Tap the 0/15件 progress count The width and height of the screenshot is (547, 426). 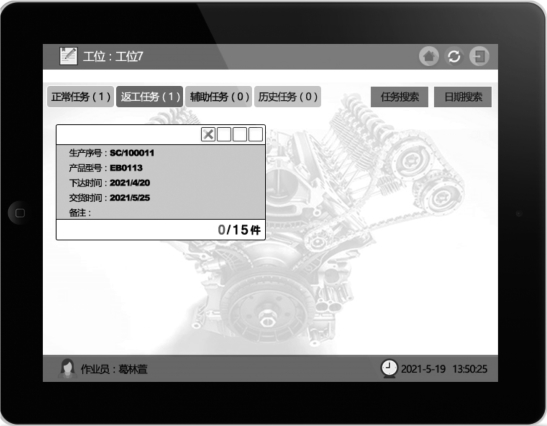239,230
